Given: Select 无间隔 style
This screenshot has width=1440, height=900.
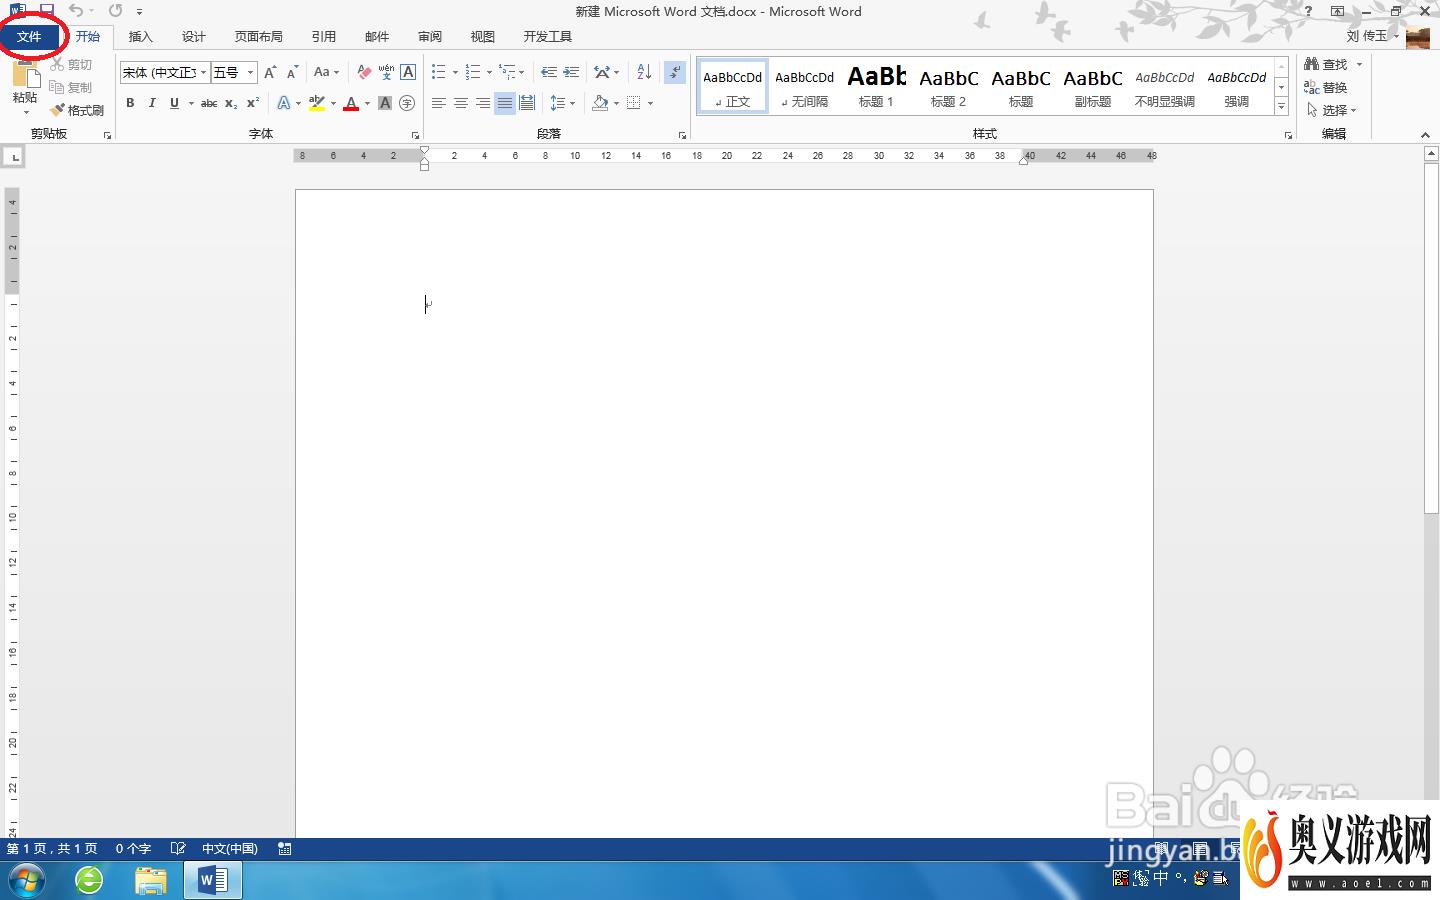Looking at the screenshot, I should (x=805, y=86).
